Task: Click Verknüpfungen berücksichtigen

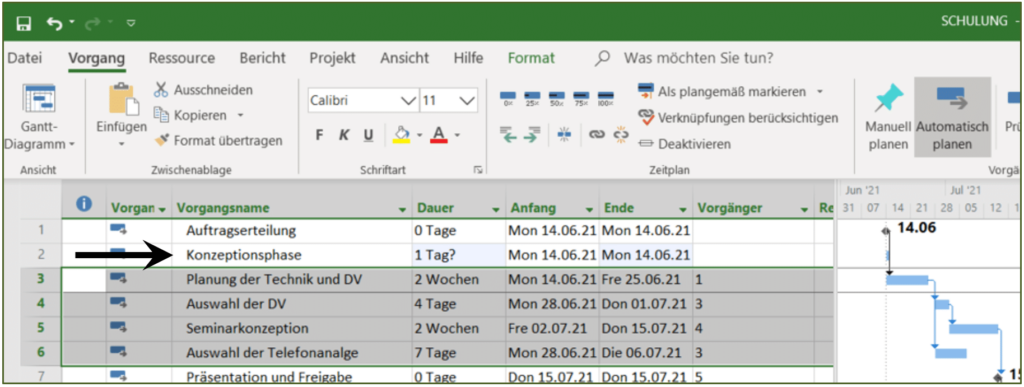Action: tap(738, 118)
